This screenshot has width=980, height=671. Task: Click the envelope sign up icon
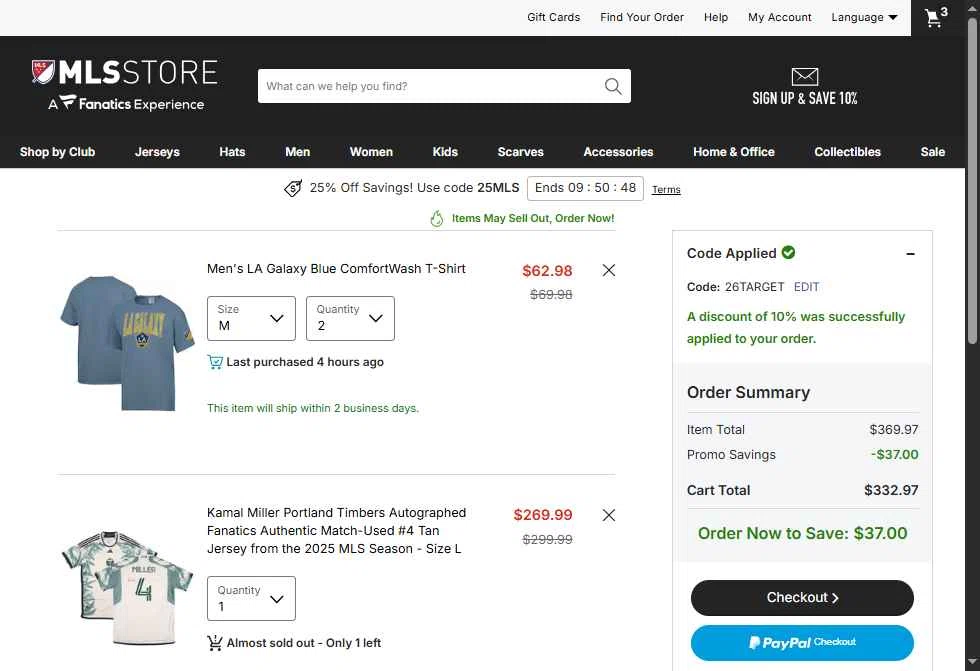[804, 76]
